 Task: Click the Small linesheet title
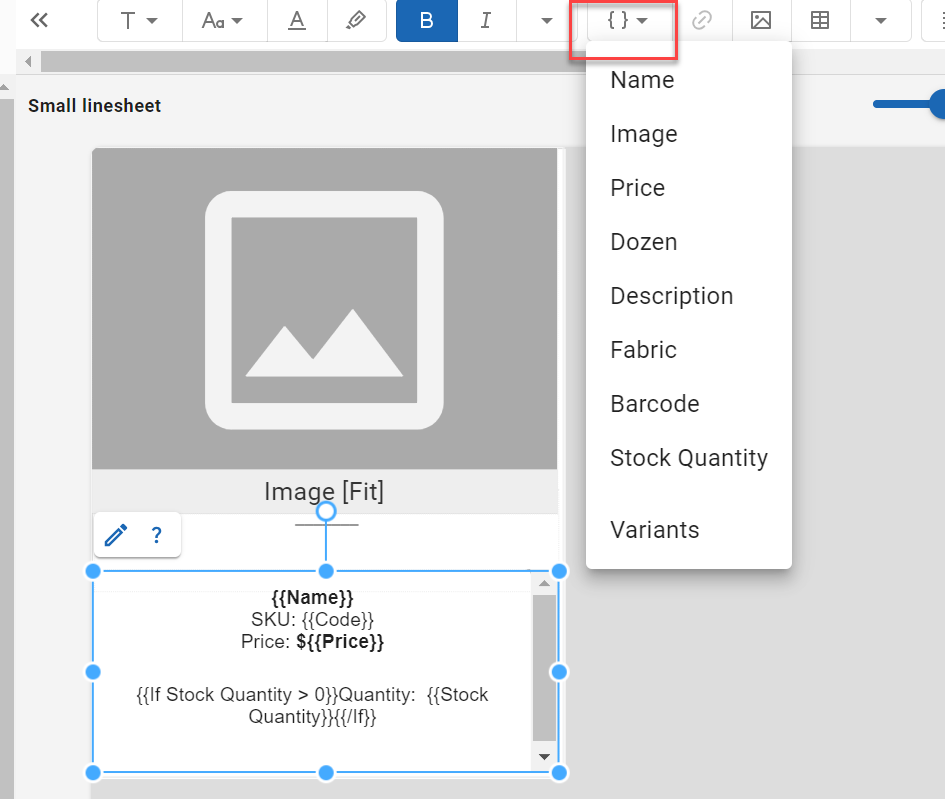pos(95,105)
